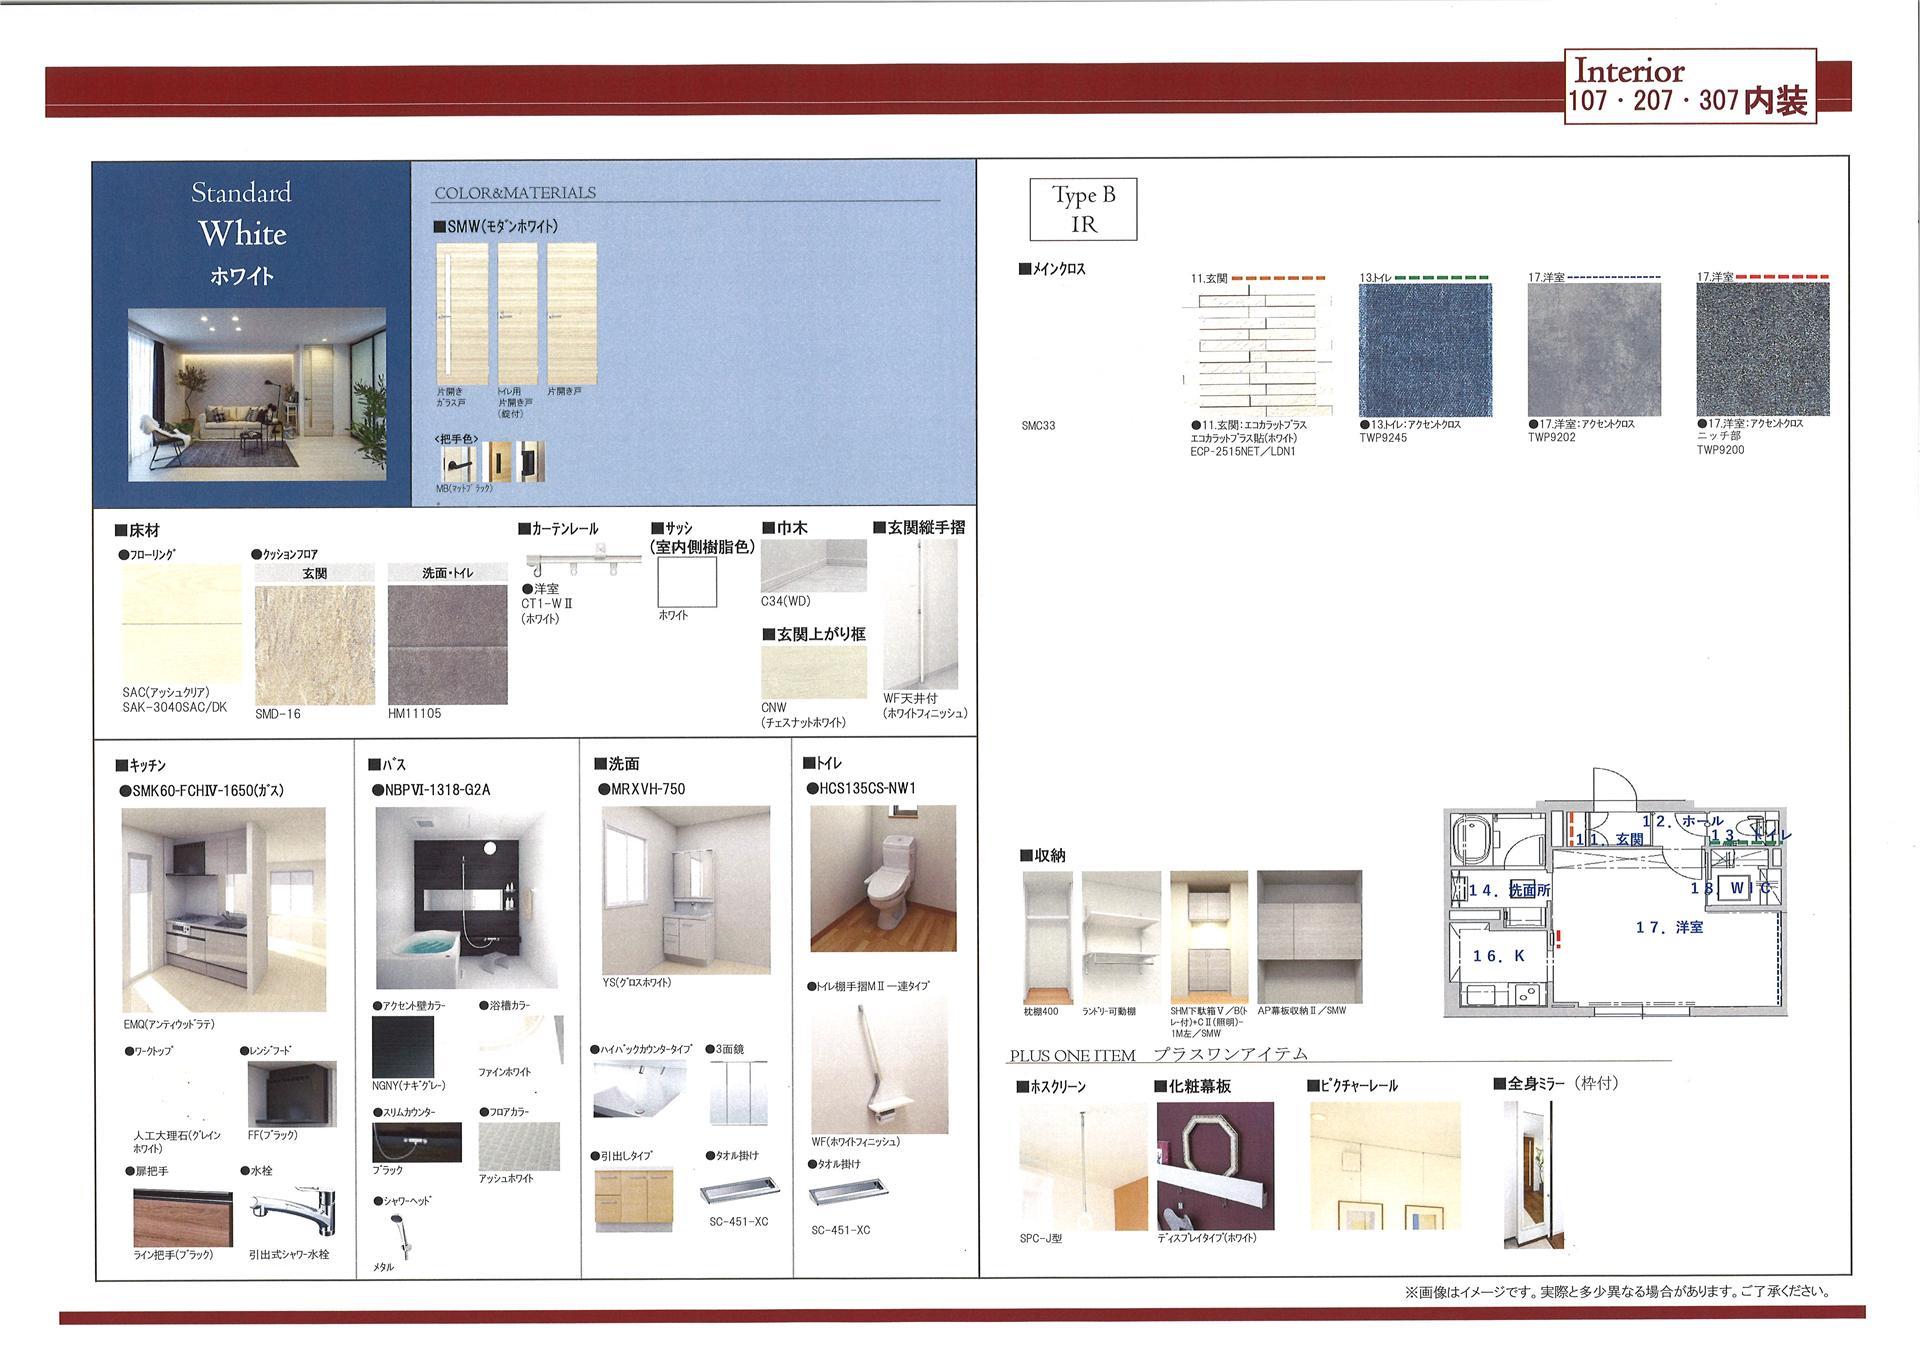
Task: Select the TWP9200 niche accent cloth swatch
Action: point(1763,350)
